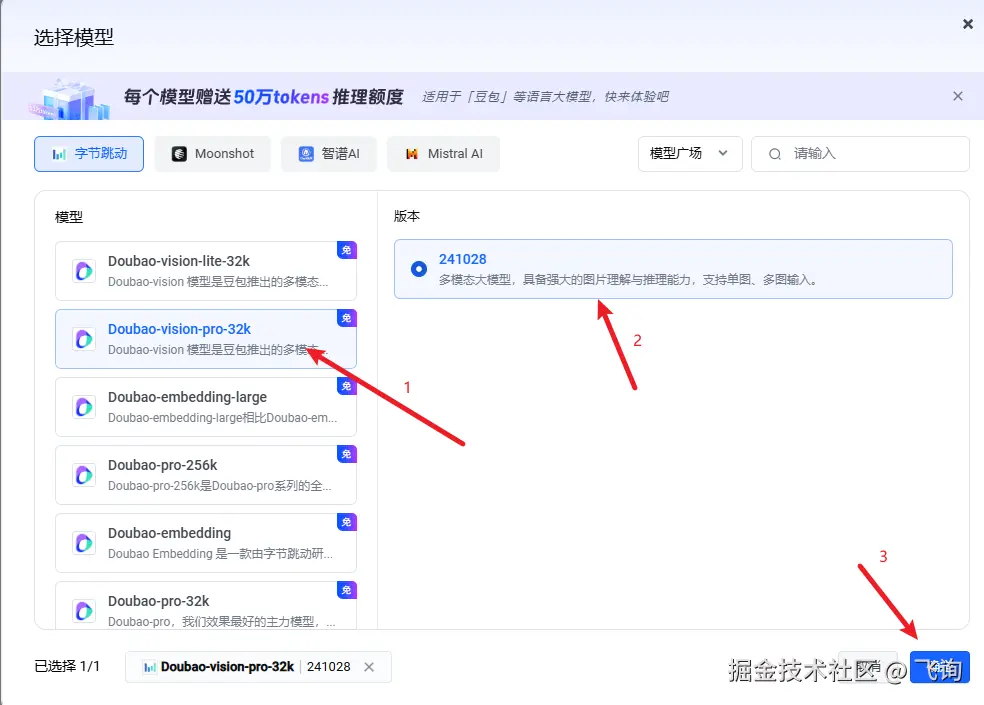Click the 字节跳动 tab bar-chart icon
This screenshot has height=705, width=984.
(x=59, y=154)
